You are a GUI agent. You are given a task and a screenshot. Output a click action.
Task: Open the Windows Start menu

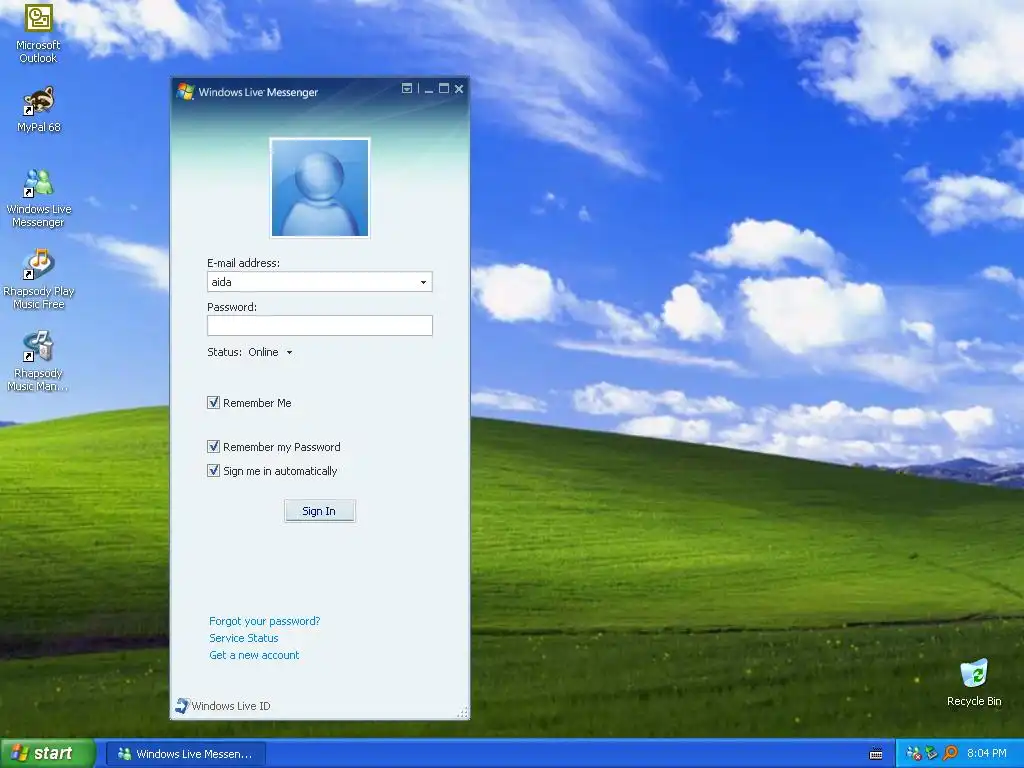click(47, 754)
